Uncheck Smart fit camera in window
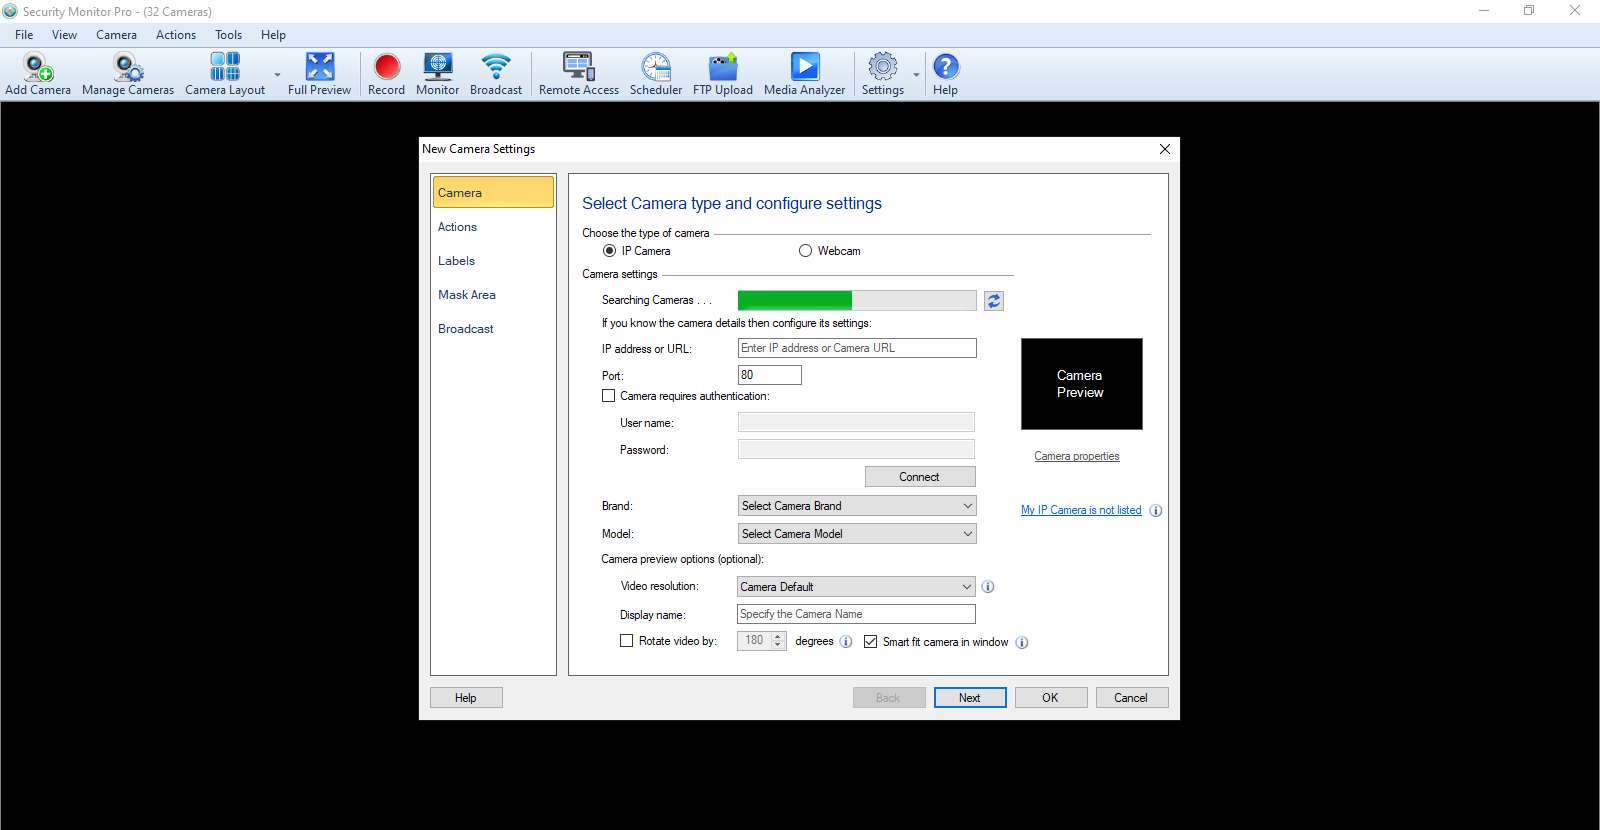 pos(870,642)
